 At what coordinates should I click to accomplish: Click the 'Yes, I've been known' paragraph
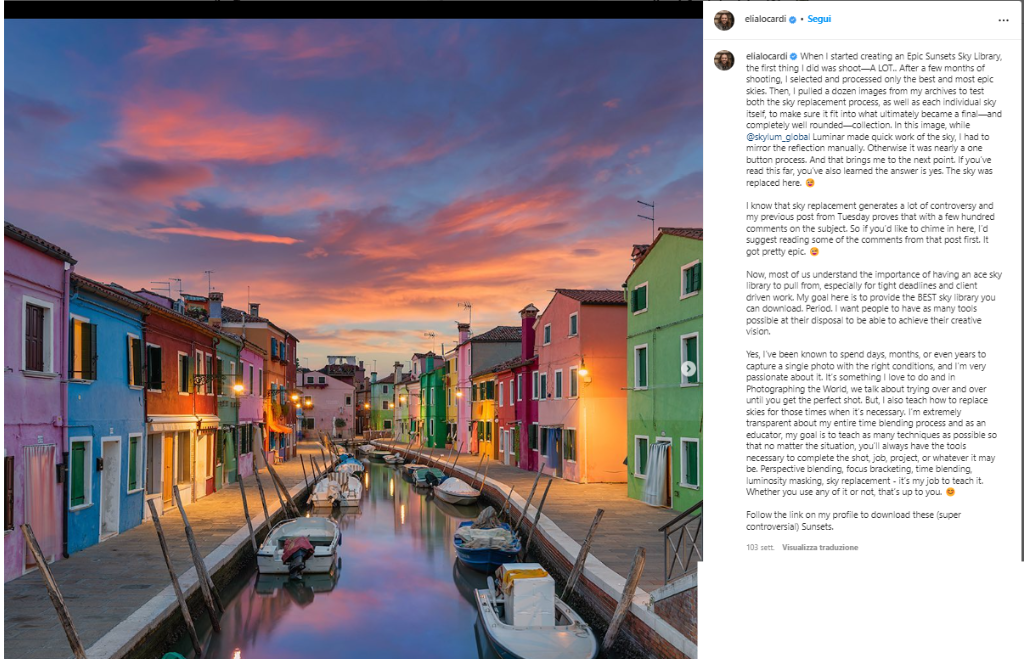870,420
